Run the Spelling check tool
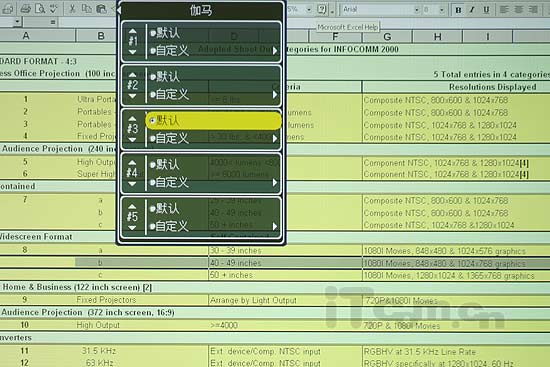Image resolution: width=550 pixels, height=367 pixels. point(53,8)
